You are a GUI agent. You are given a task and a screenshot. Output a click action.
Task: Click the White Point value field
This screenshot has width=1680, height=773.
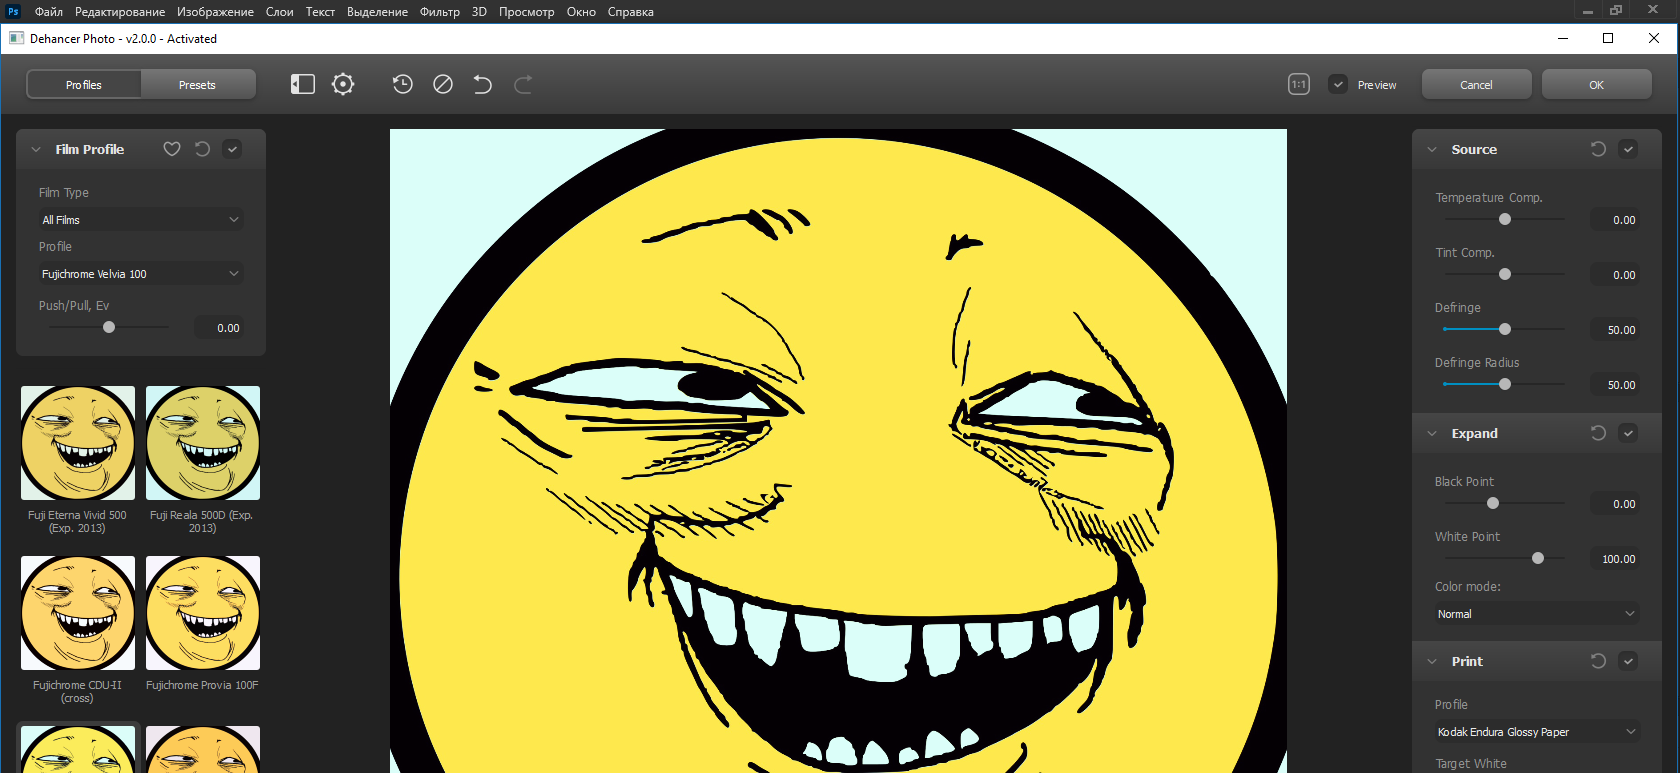(1615, 559)
